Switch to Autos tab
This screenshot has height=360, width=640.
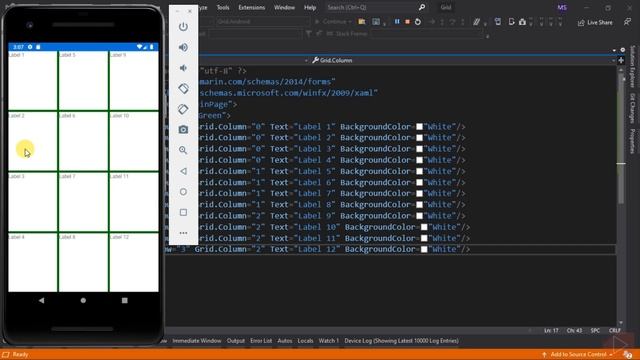tap(284, 341)
